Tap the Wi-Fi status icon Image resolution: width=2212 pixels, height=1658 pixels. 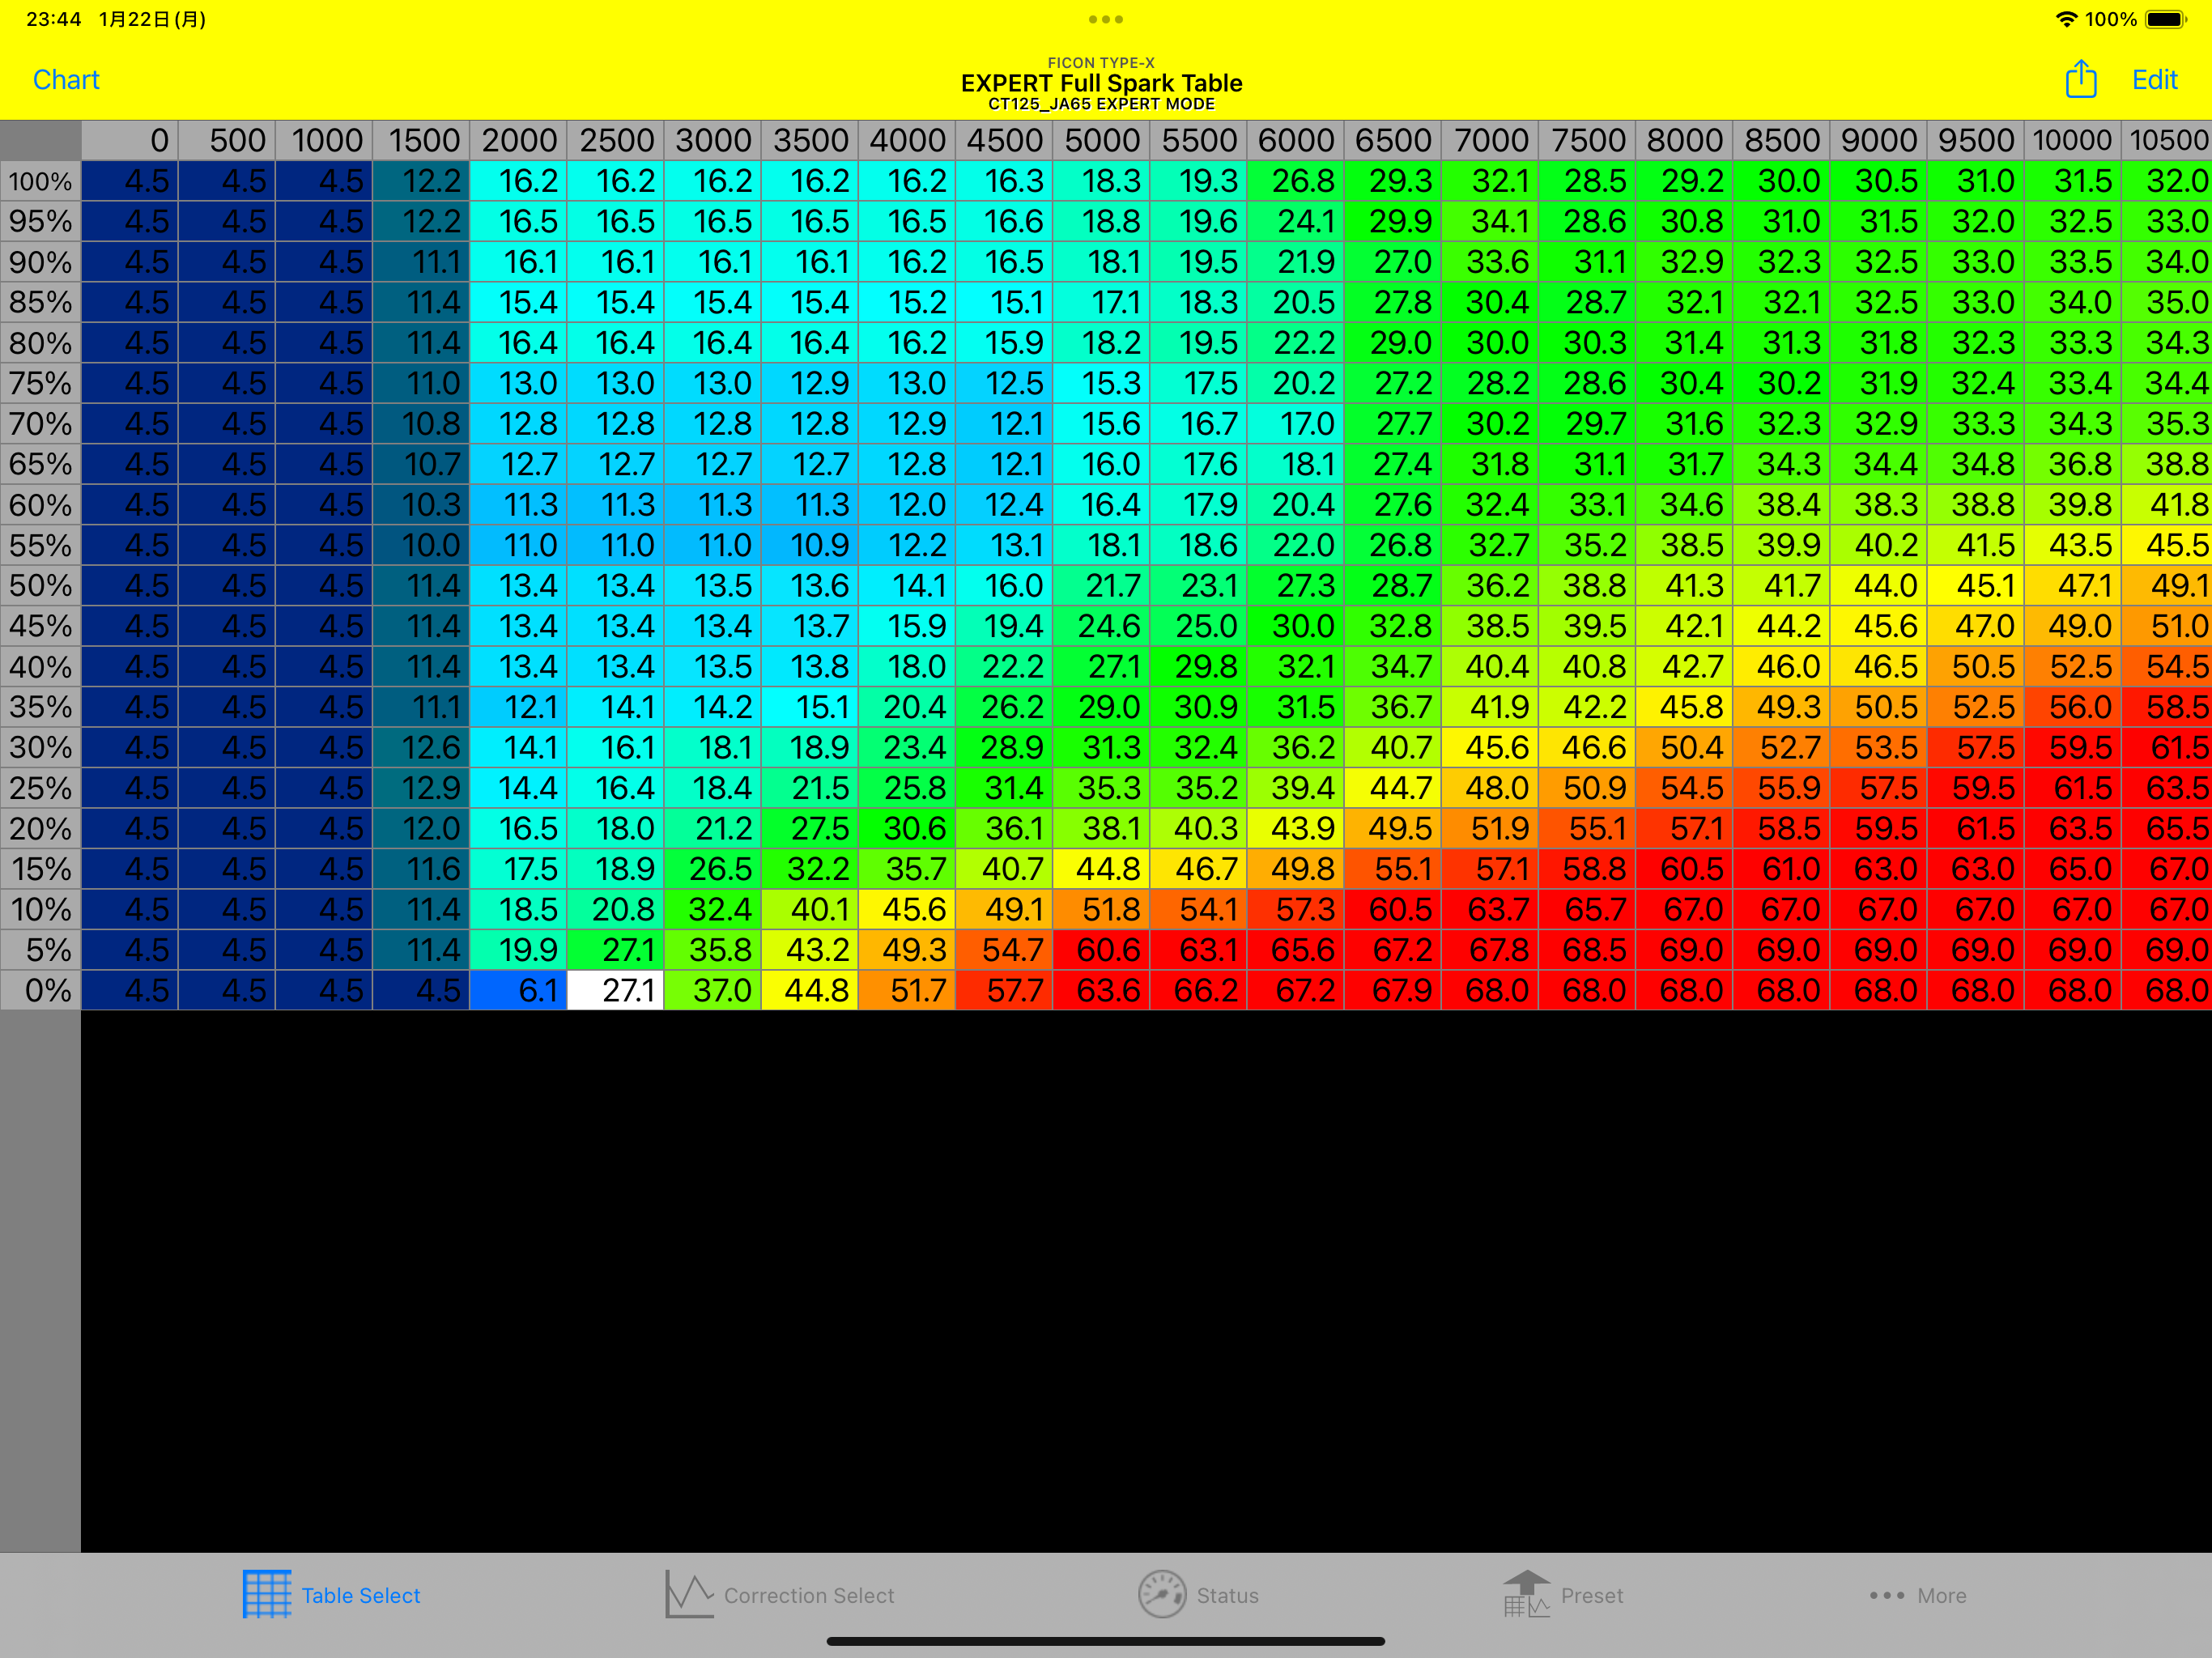[2066, 19]
